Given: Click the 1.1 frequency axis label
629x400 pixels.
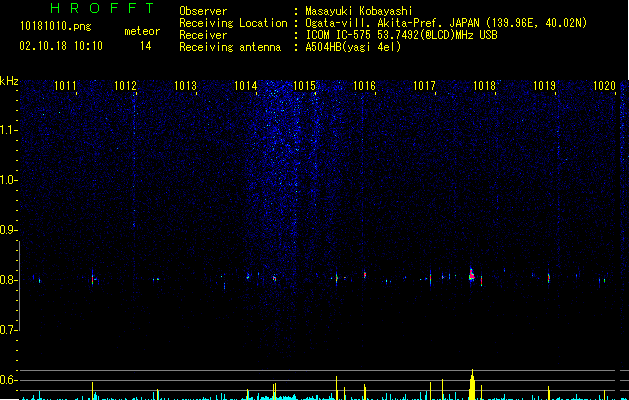Looking at the screenshot, I should [8, 130].
